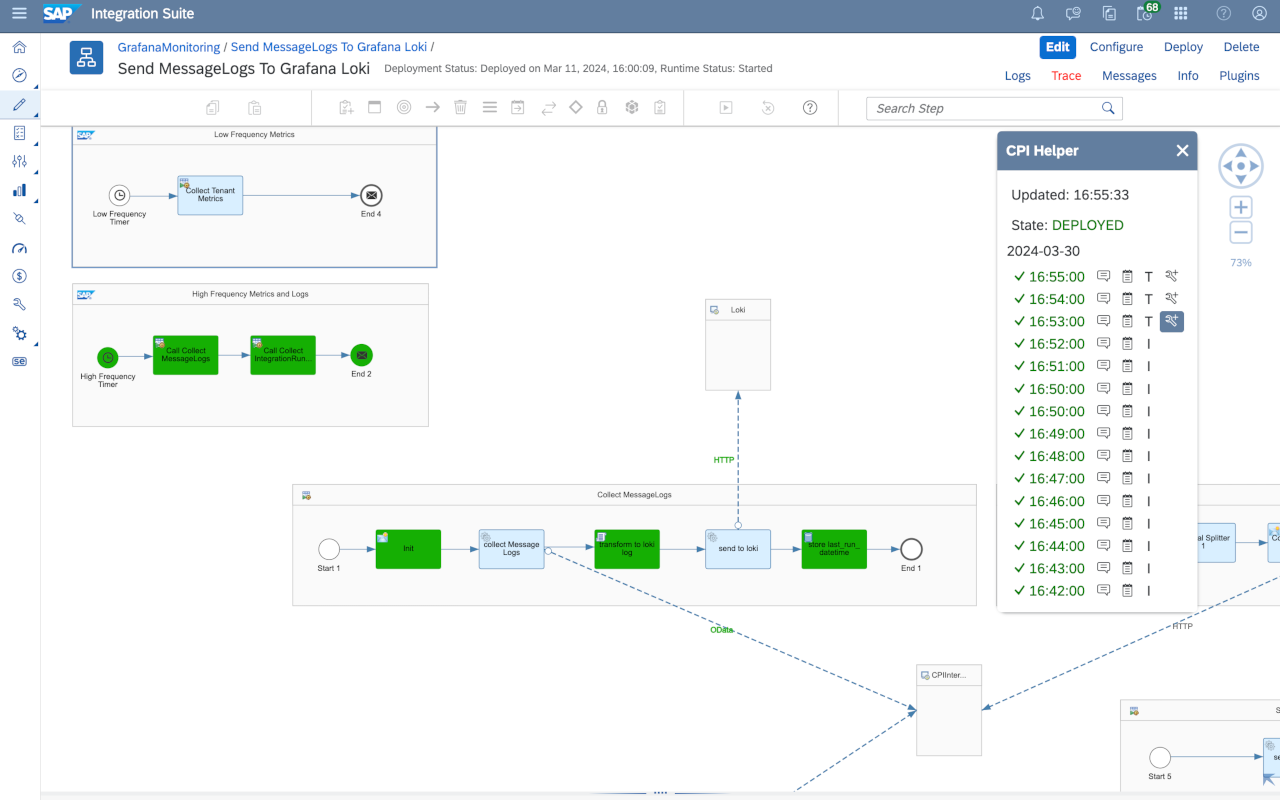Toggle trace for the 16:55 log entry
Image resolution: width=1280 pixels, height=800 pixels.
(x=1172, y=277)
